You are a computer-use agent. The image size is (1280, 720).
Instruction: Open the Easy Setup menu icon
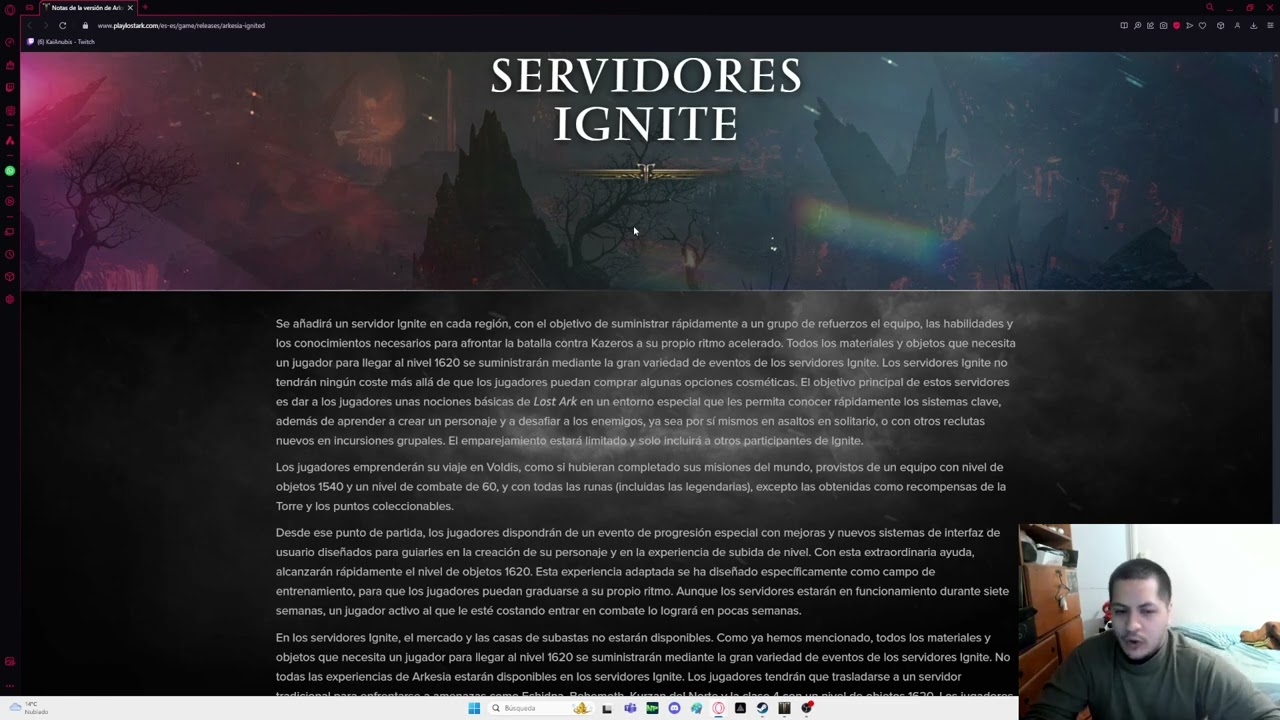pos(1270,25)
